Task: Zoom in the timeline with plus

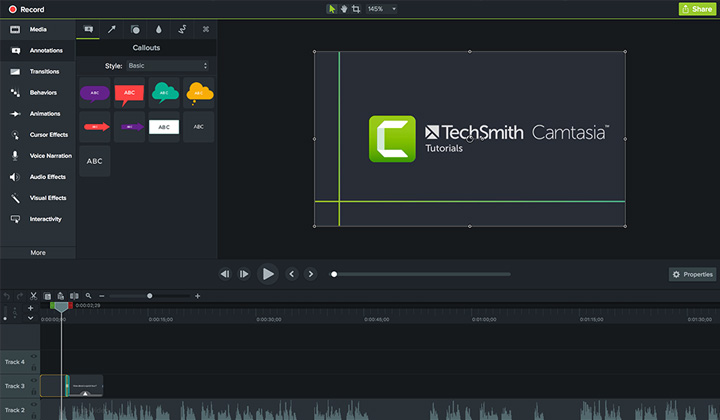Action: pyautogui.click(x=197, y=296)
